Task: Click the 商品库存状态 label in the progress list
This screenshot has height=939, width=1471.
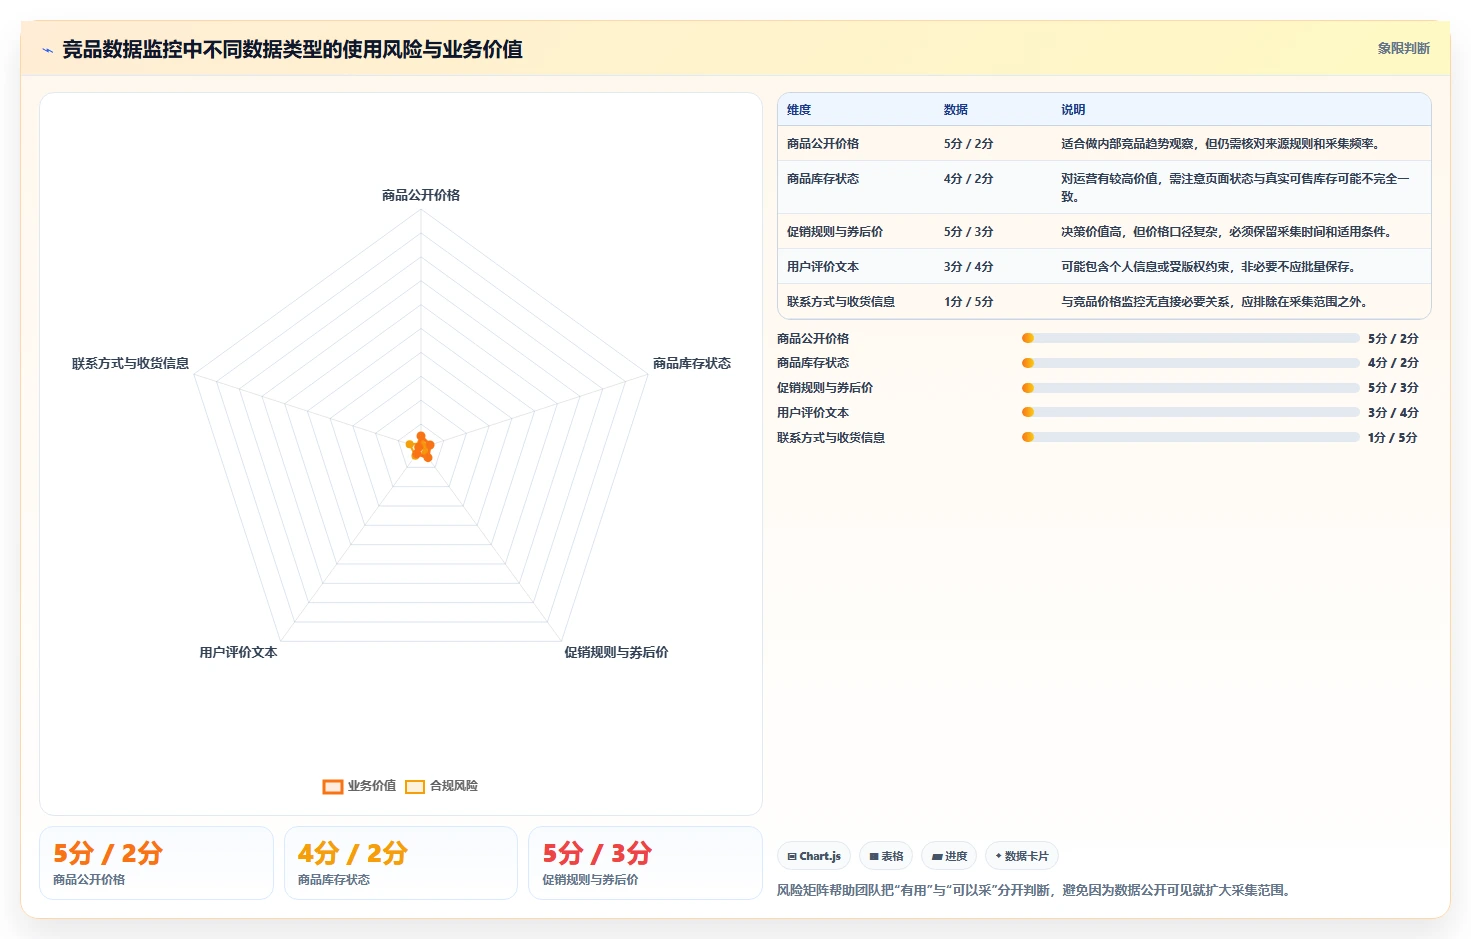Action: pos(813,363)
